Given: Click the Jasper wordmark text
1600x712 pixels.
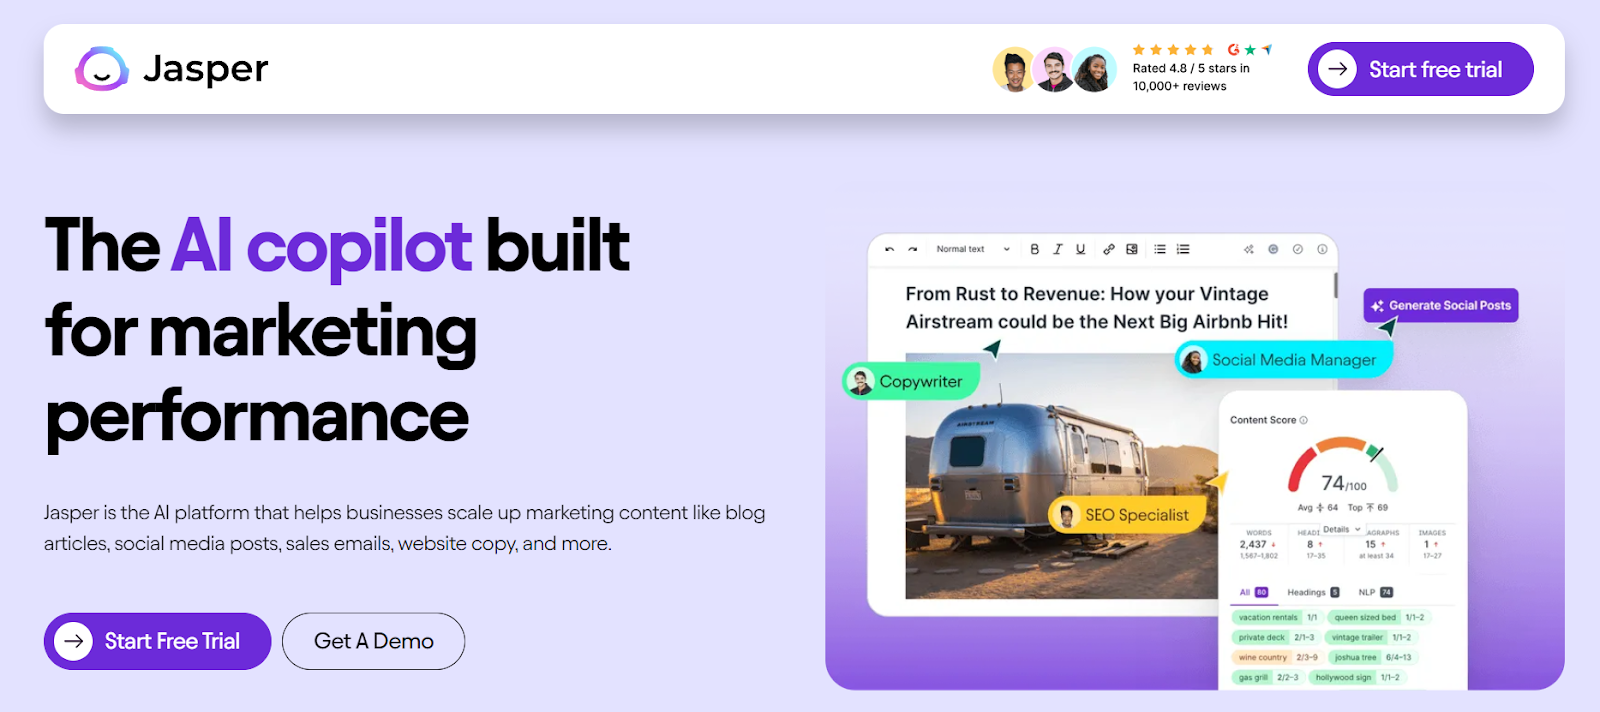Looking at the screenshot, I should (x=206, y=69).
